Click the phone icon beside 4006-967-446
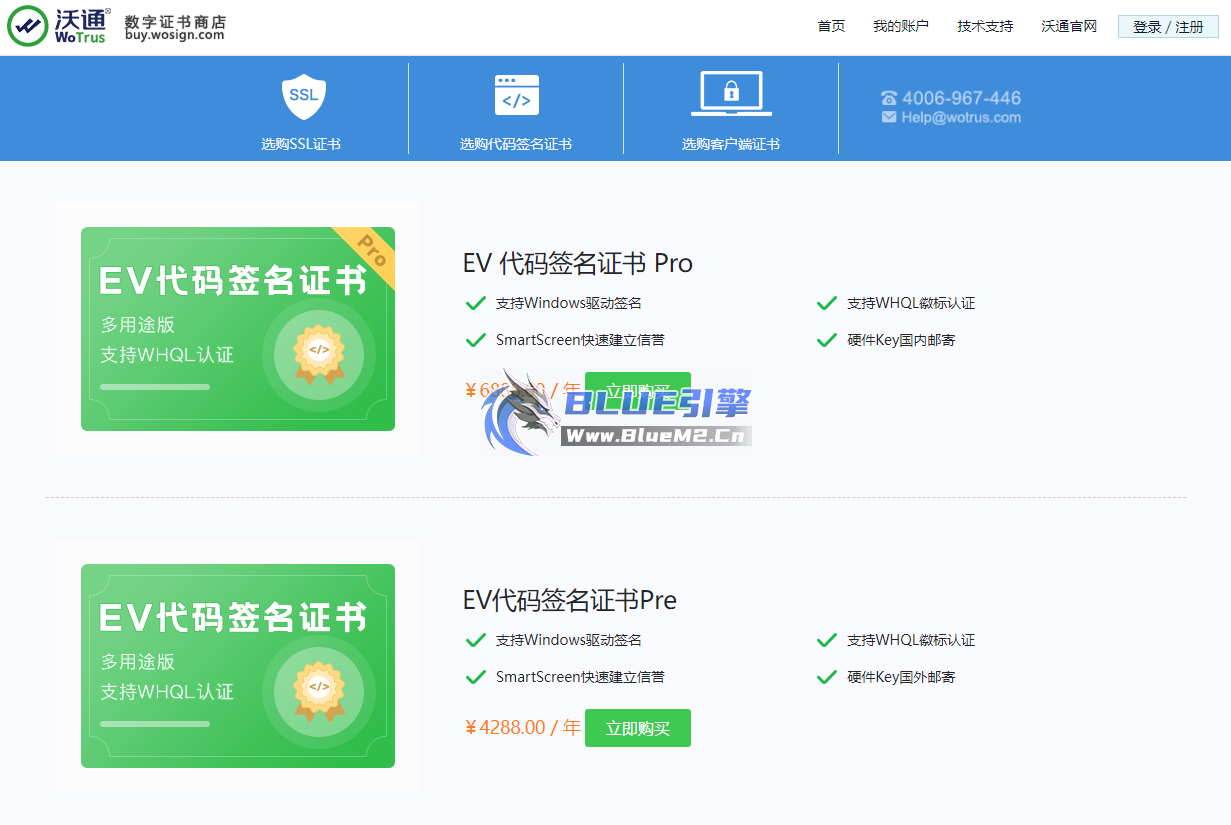 tap(889, 98)
